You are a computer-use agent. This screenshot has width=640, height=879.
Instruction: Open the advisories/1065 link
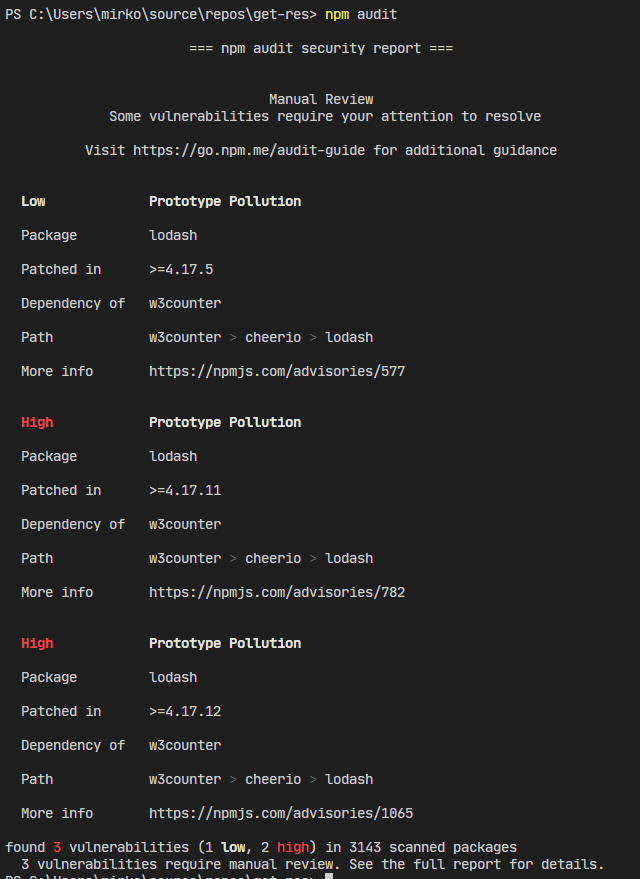tap(281, 813)
